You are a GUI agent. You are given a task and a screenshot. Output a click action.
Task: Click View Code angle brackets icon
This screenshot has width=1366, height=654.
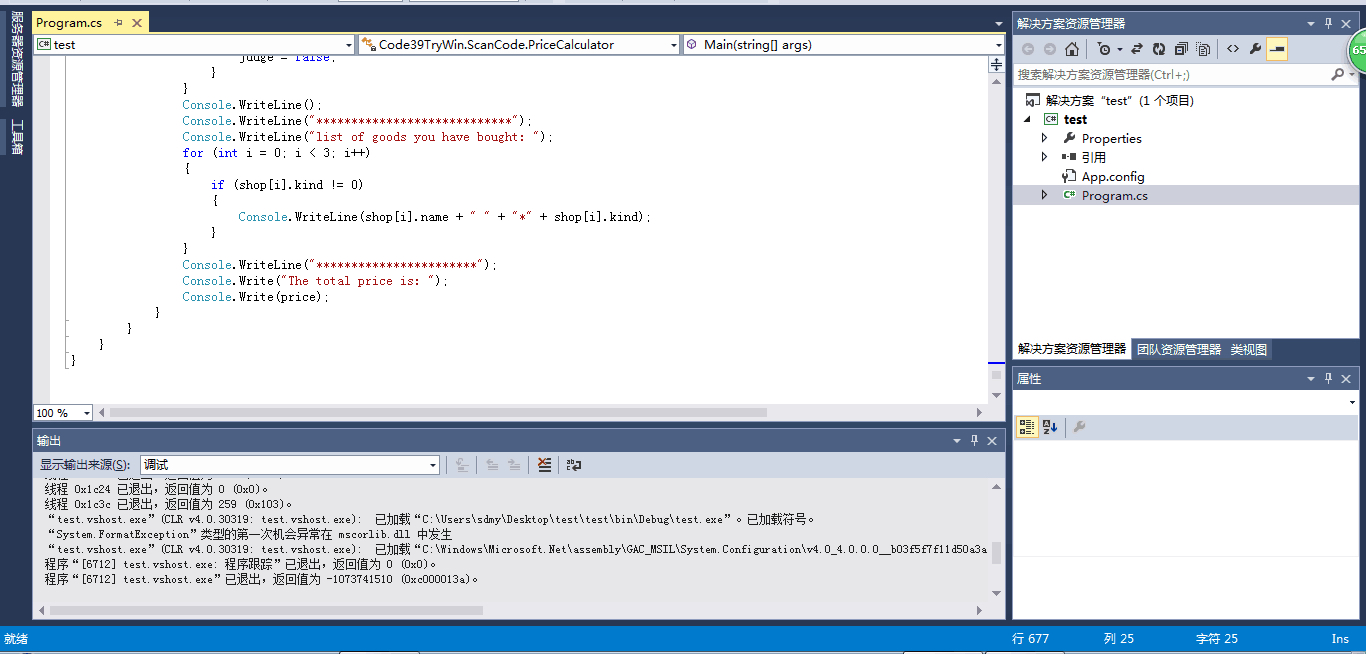[1232, 49]
